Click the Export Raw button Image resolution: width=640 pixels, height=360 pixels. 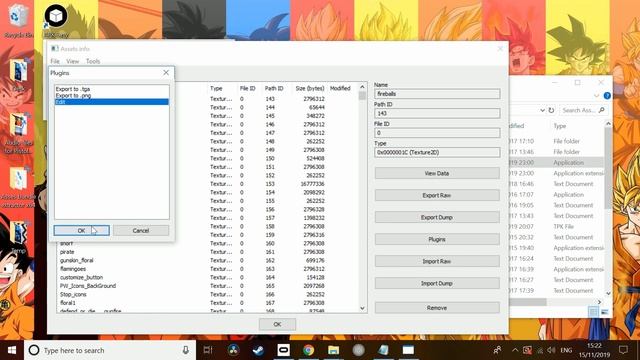(x=437, y=195)
